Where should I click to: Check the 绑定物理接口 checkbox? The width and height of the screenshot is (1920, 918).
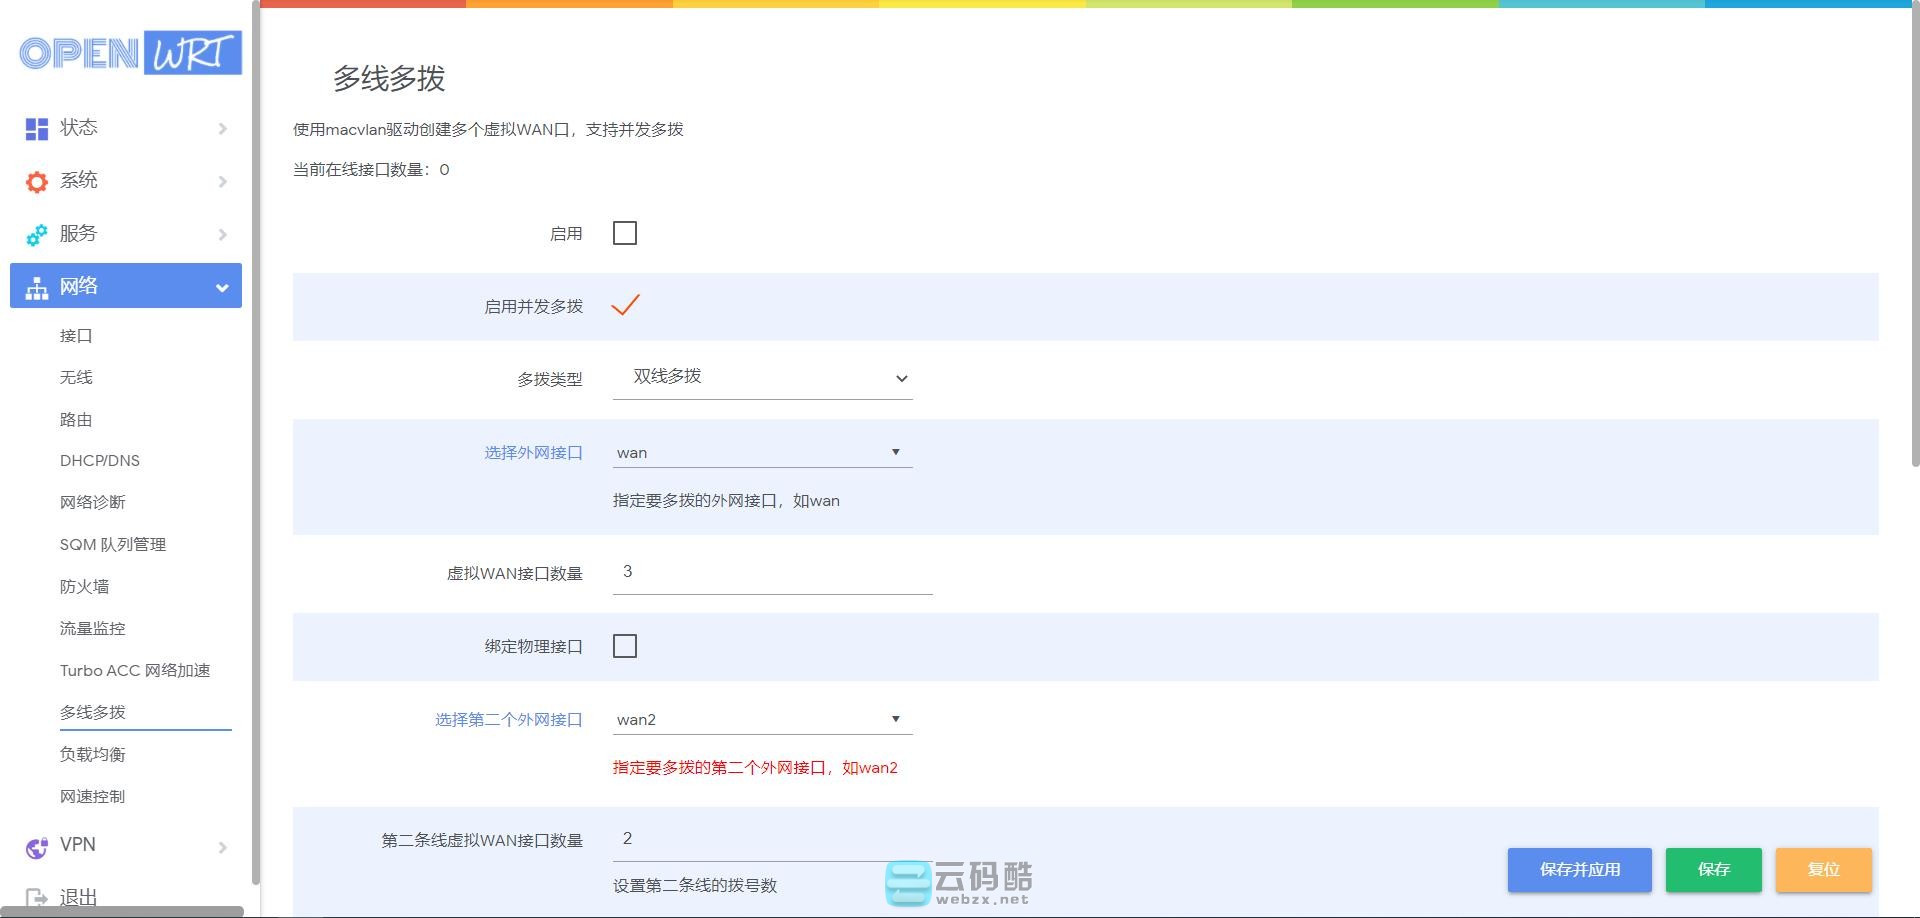coord(624,646)
